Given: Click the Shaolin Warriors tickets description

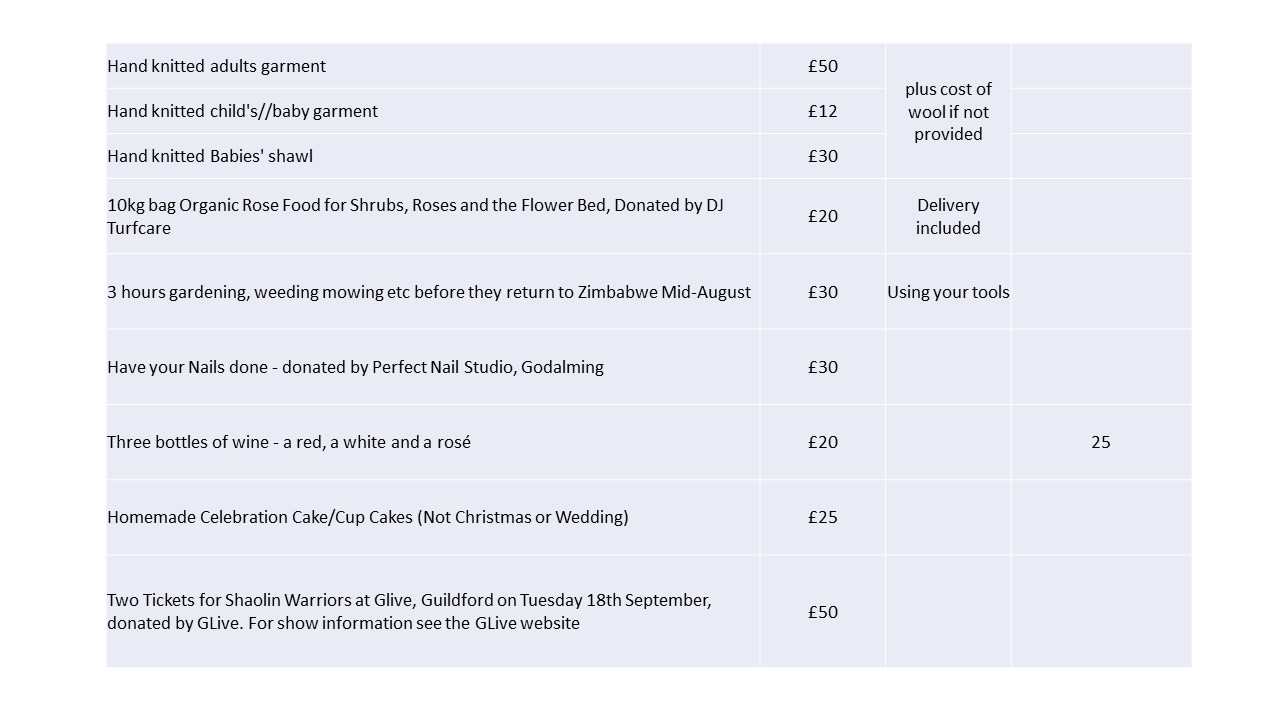Looking at the screenshot, I should tap(409, 611).
